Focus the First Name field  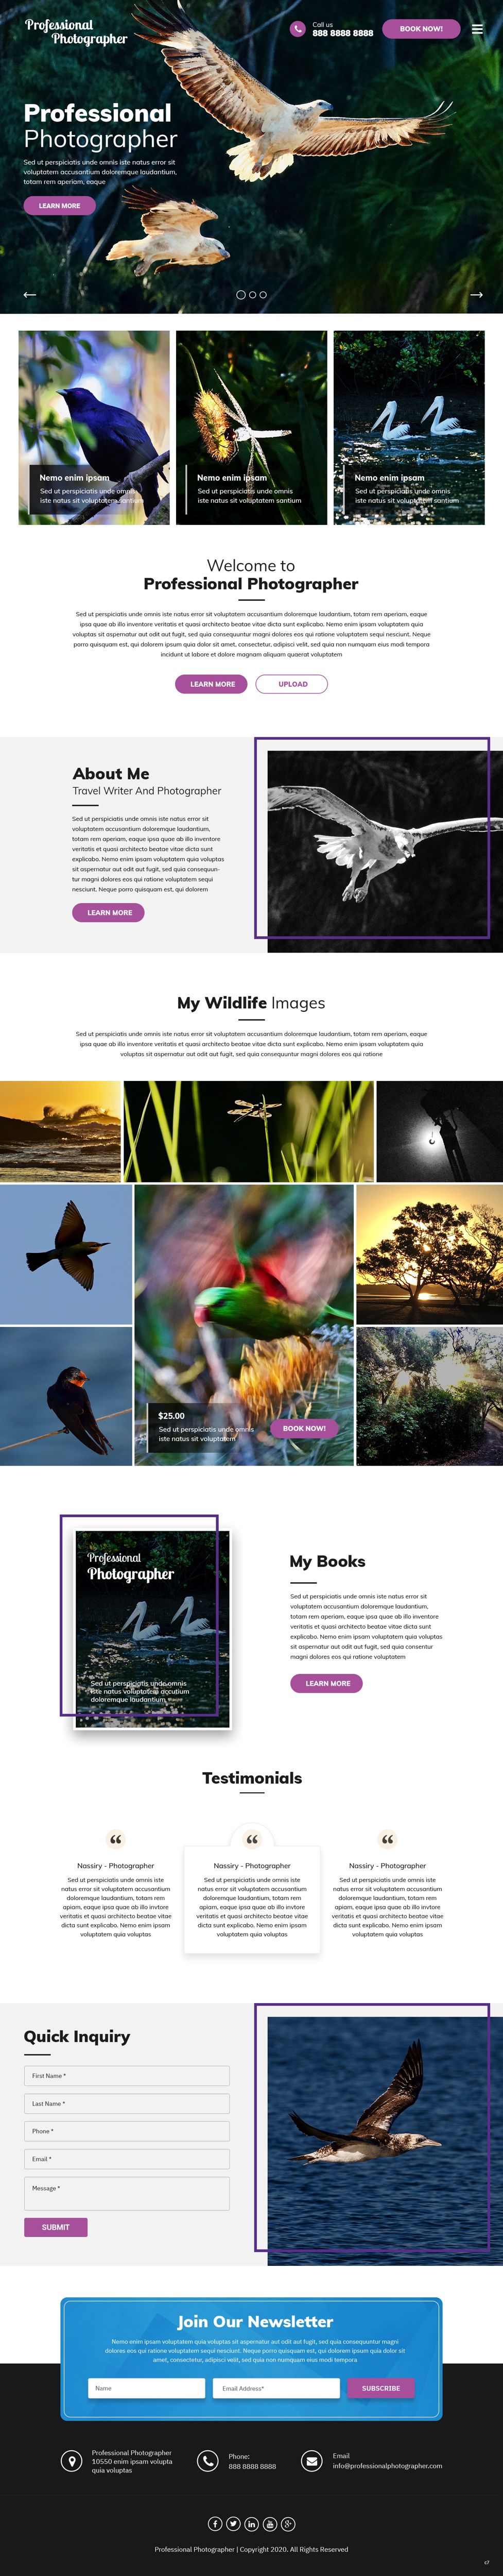pyautogui.click(x=127, y=2076)
